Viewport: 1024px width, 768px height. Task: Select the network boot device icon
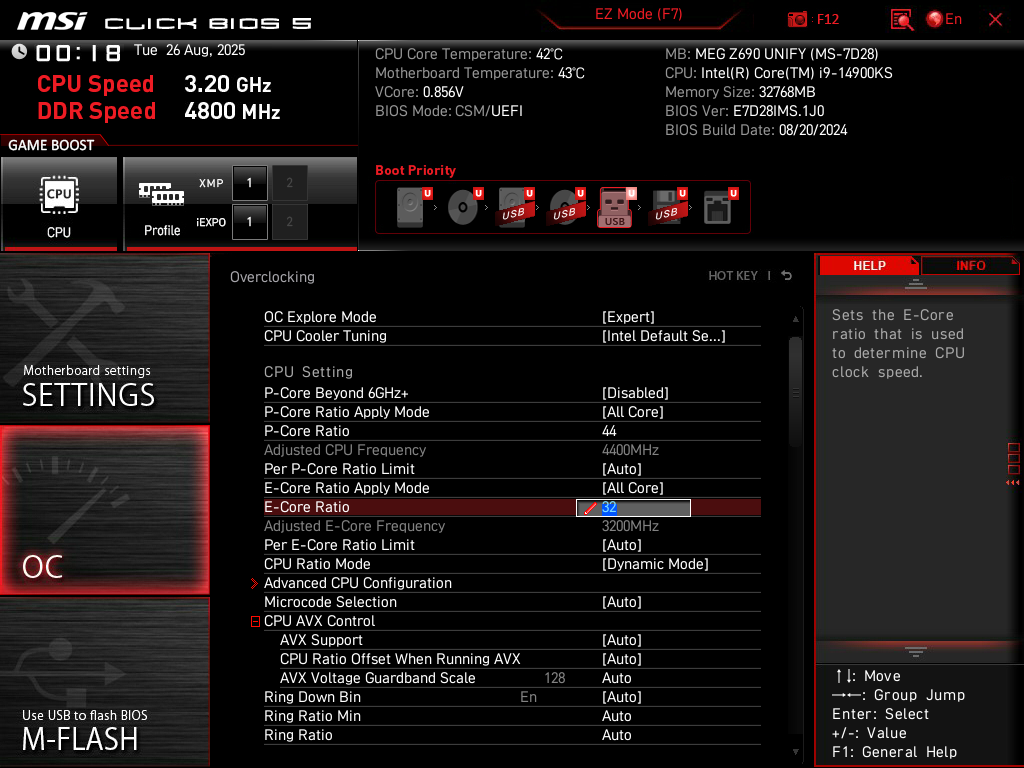tap(720, 207)
